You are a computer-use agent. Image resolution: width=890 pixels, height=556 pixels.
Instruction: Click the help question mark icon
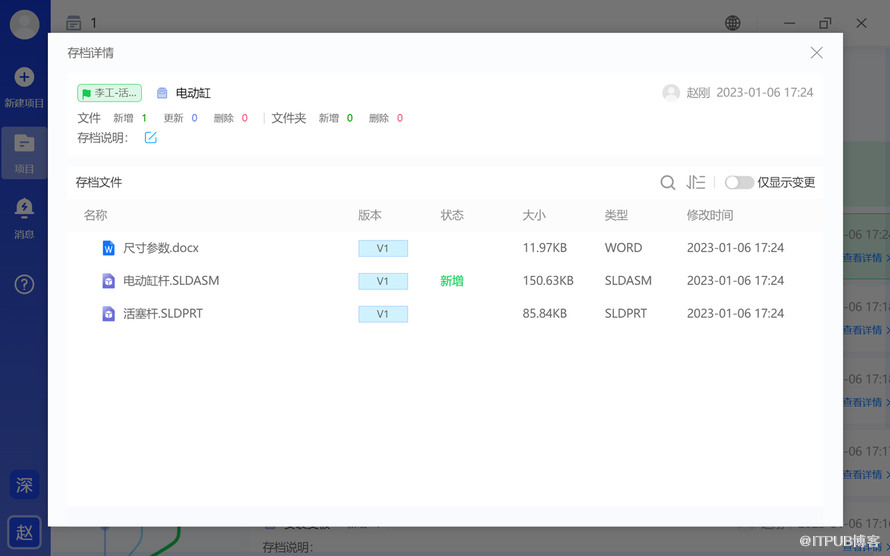point(24,284)
